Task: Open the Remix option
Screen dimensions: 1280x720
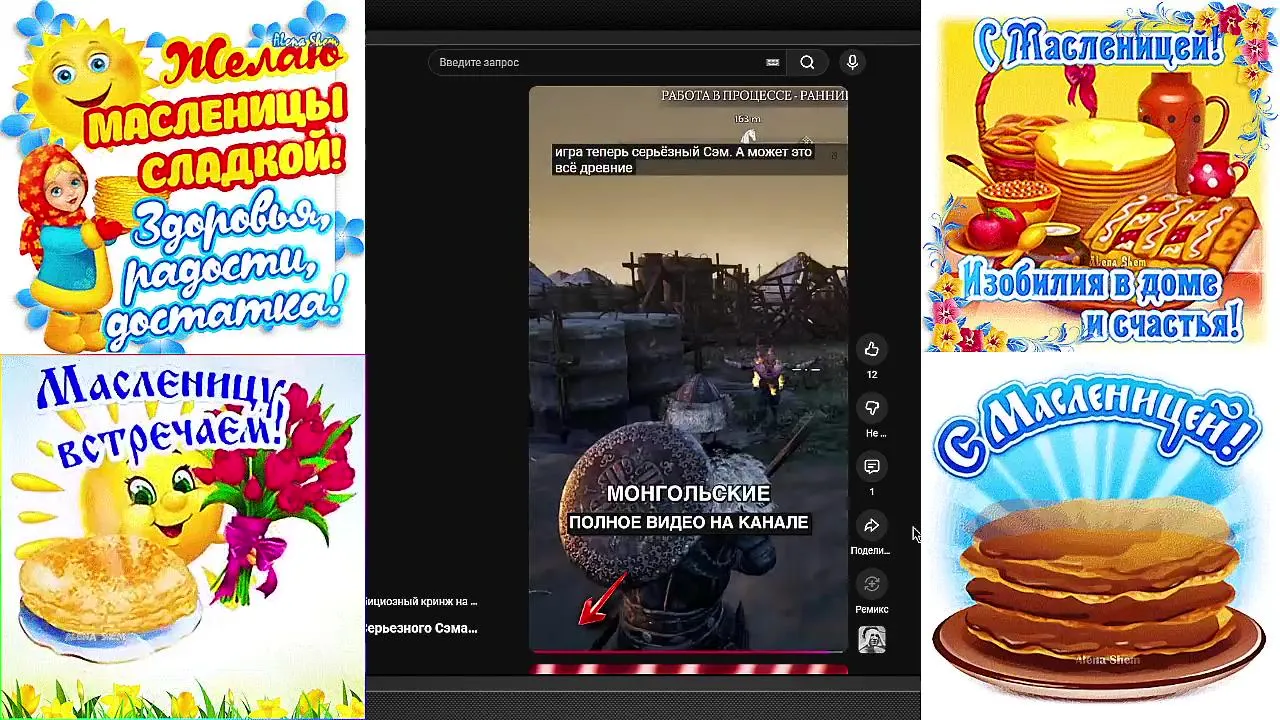Action: pos(872,584)
